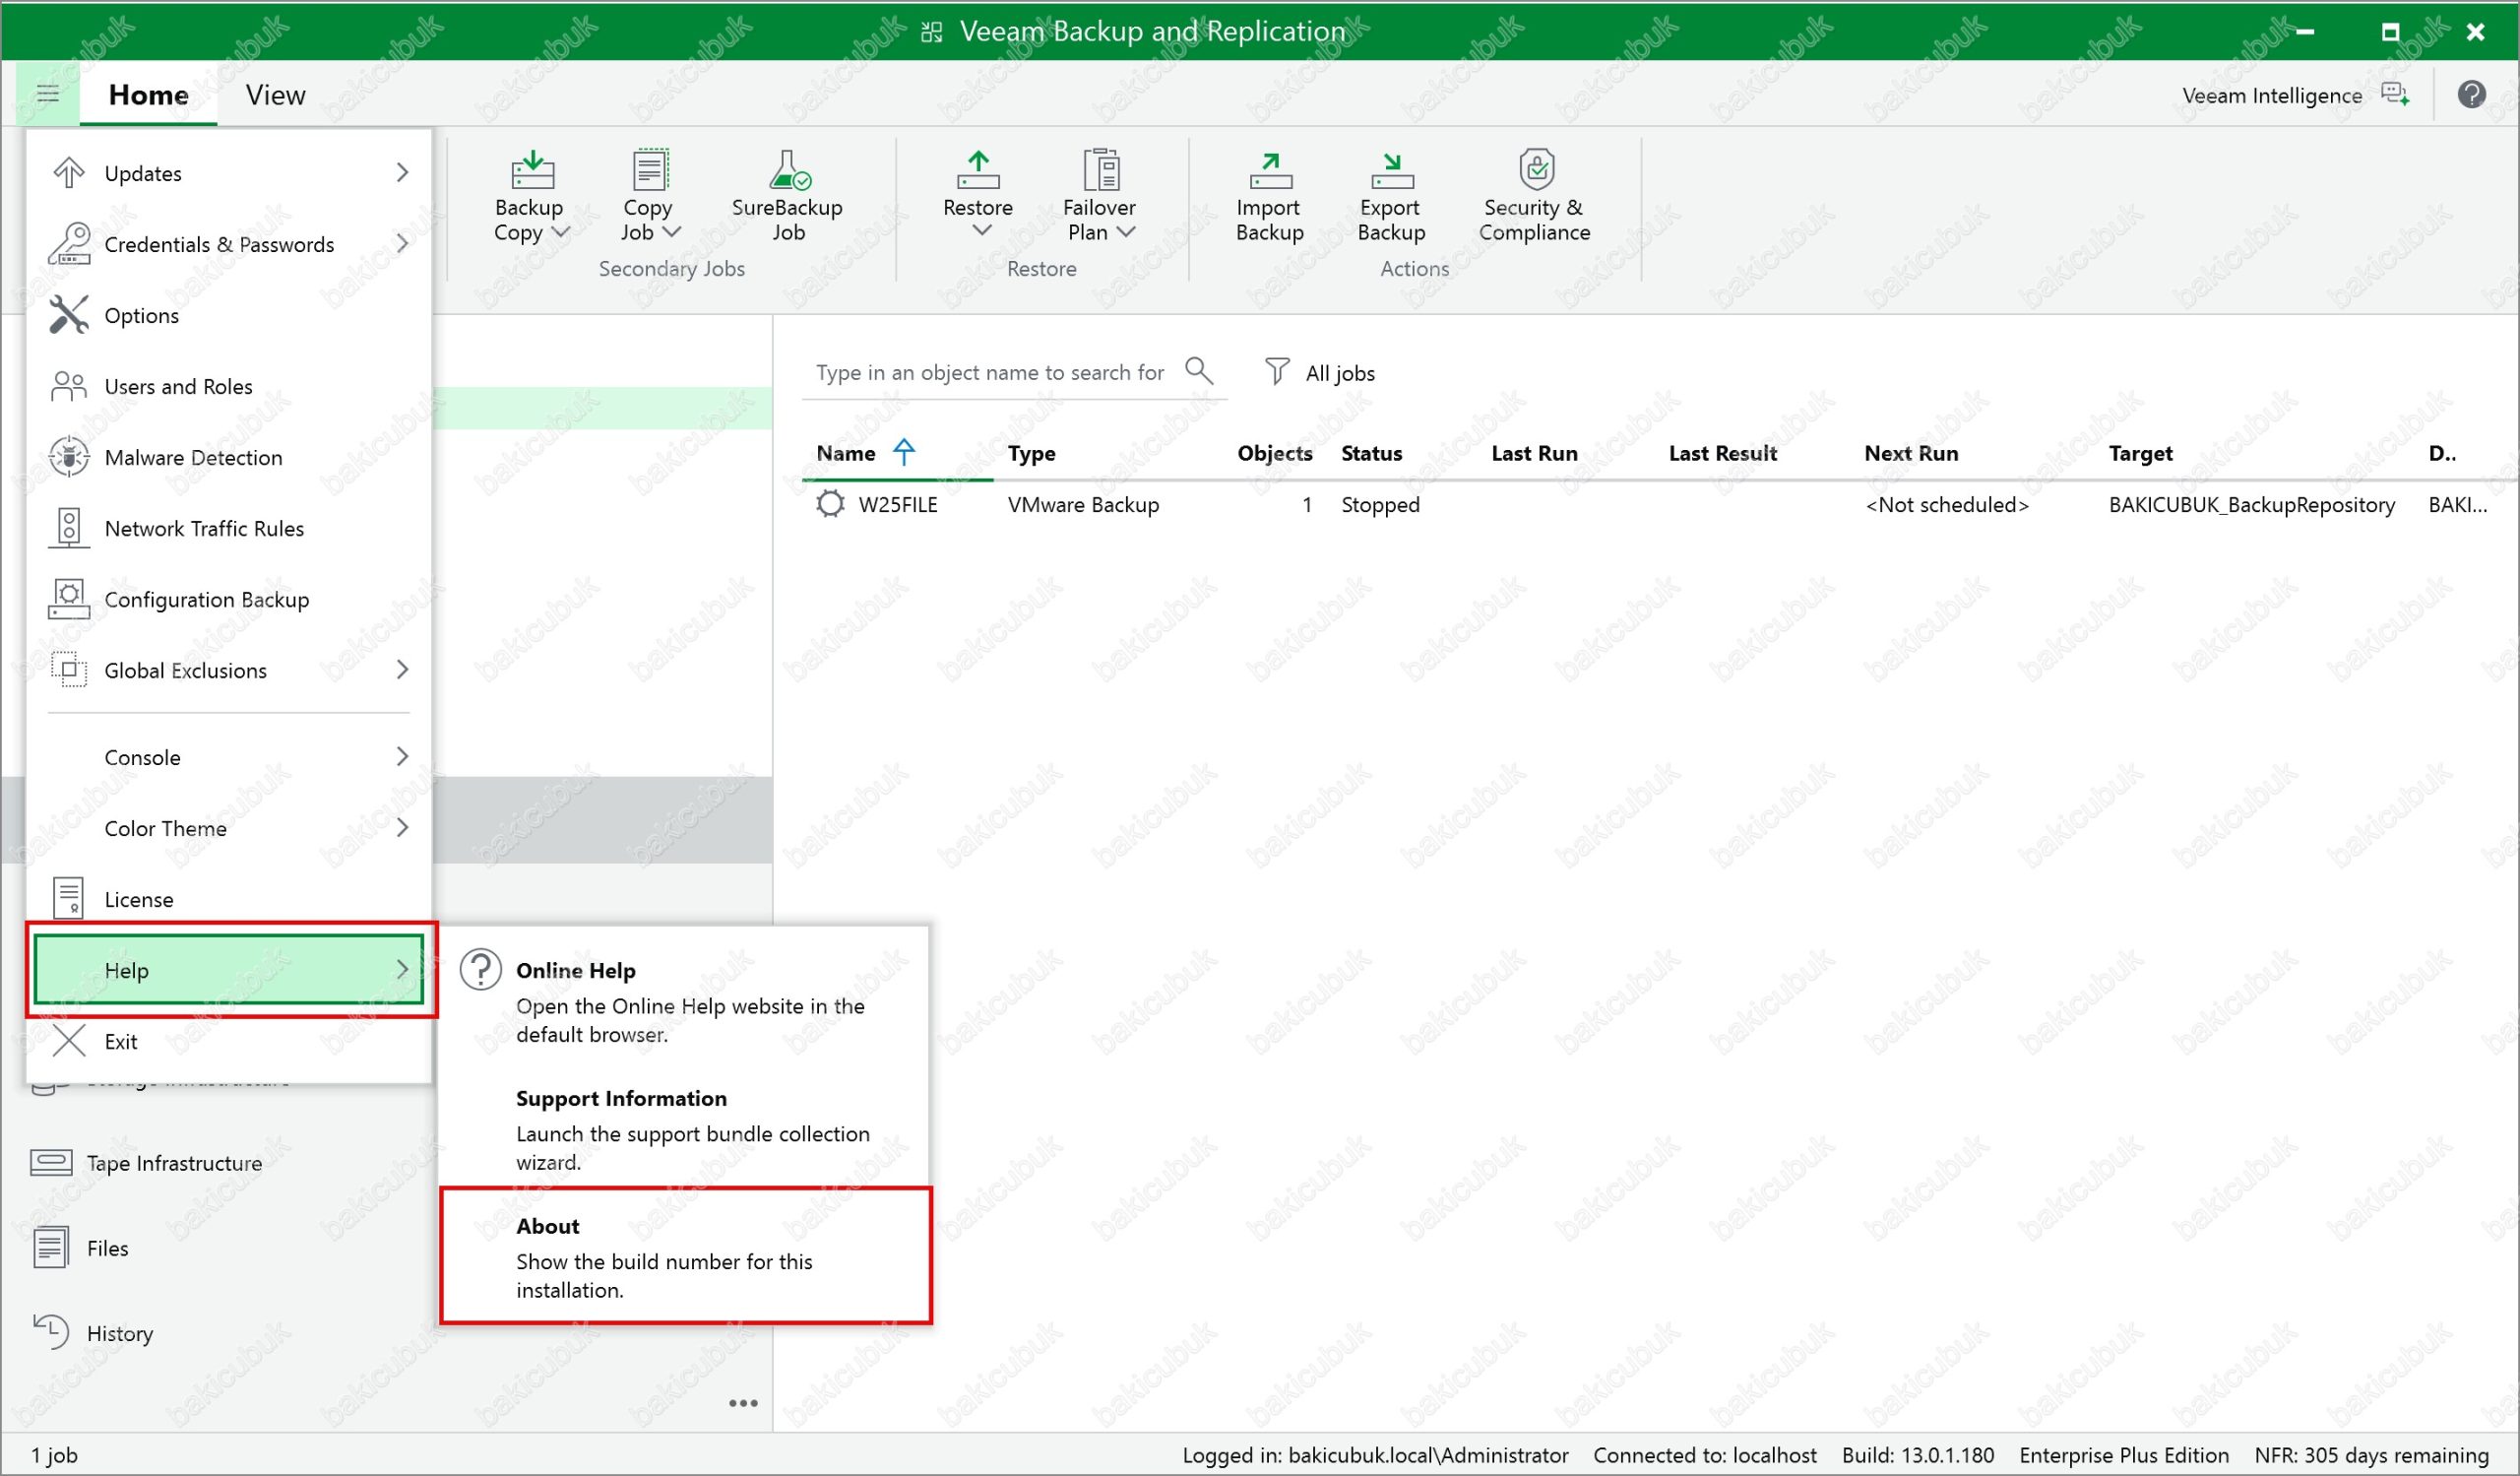The image size is (2520, 1476).
Task: Switch to the View tab
Action: [275, 95]
